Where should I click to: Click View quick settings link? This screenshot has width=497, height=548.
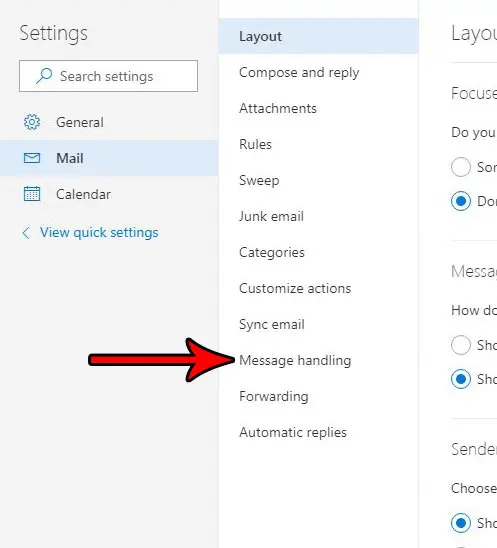pyautogui.click(x=99, y=233)
